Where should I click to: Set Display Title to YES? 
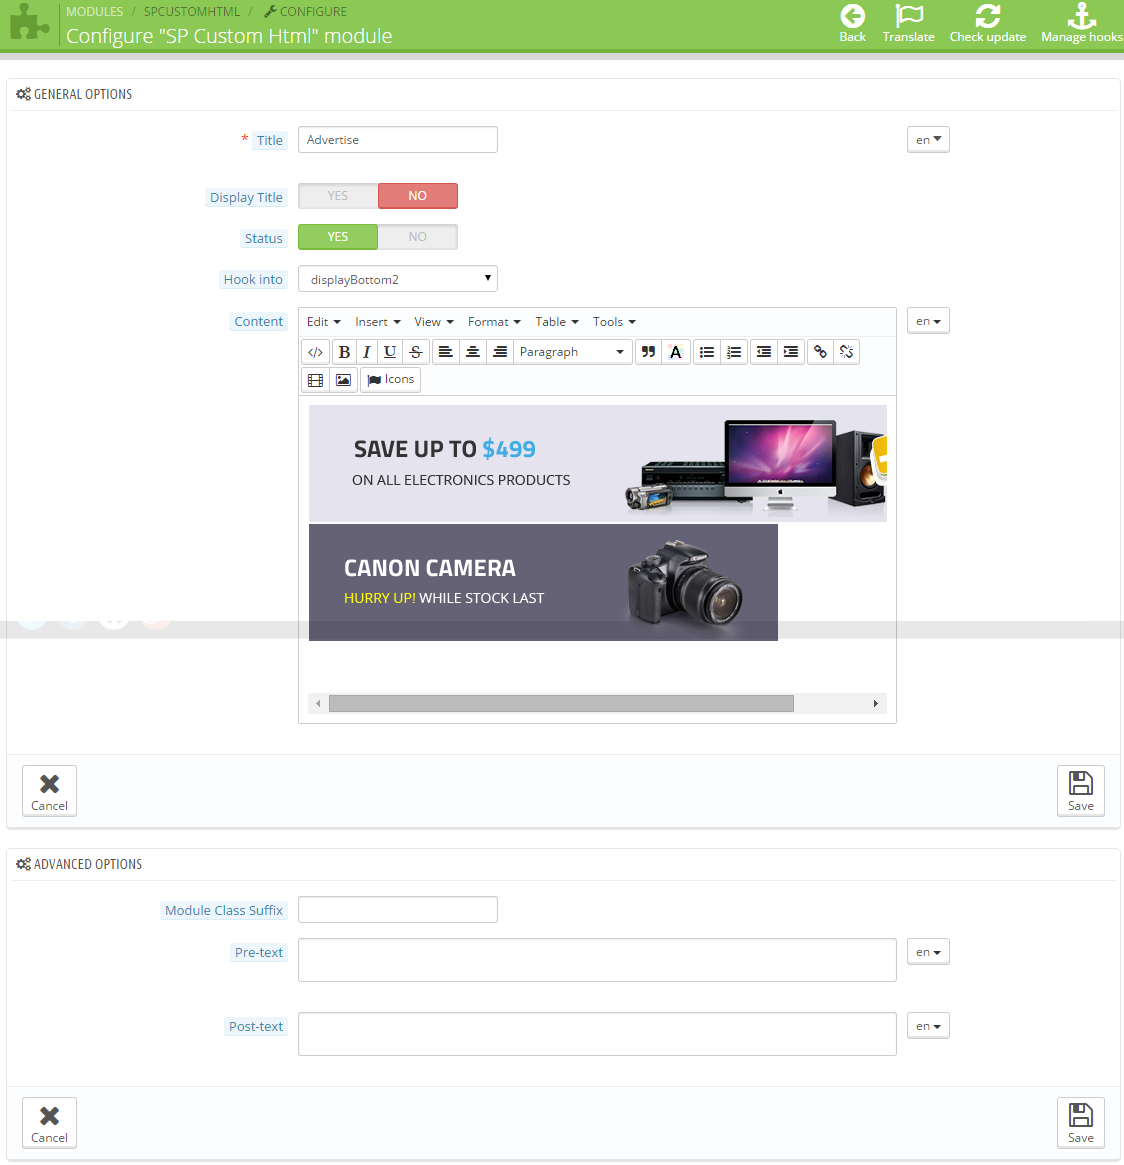pyautogui.click(x=338, y=196)
